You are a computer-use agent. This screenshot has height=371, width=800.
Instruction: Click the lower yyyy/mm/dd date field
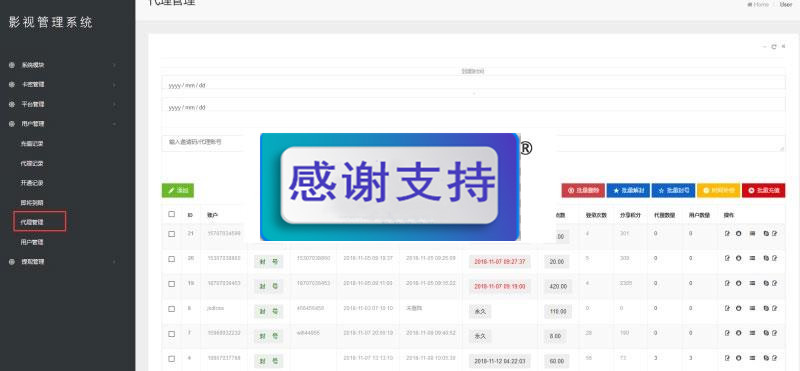click(x=473, y=105)
